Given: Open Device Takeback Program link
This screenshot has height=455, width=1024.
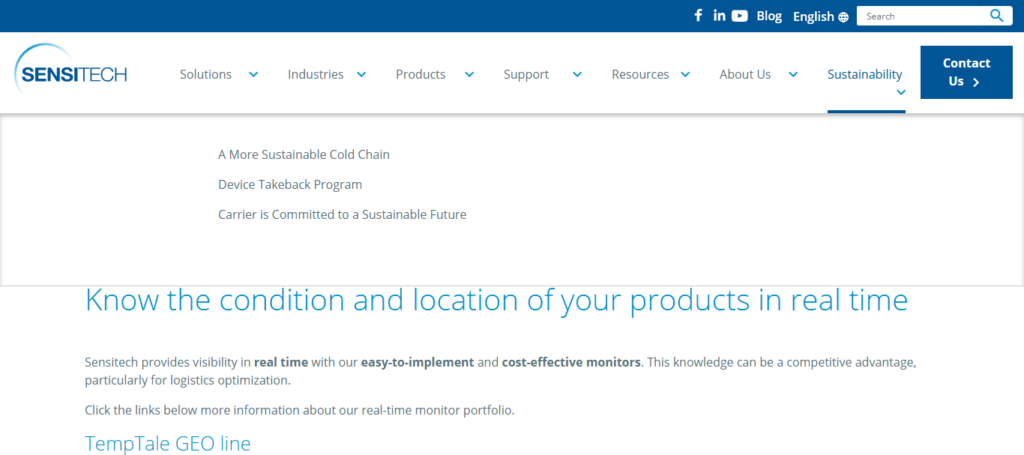Looking at the screenshot, I should [290, 185].
